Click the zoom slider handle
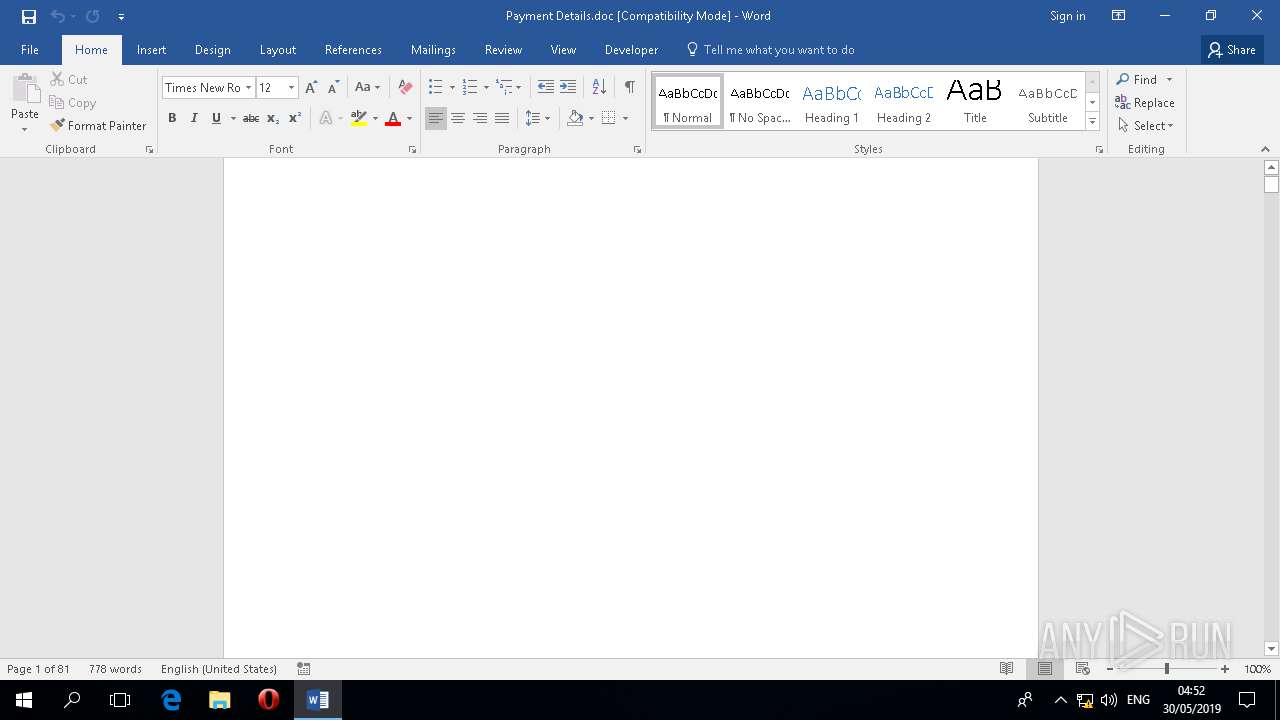The image size is (1280, 720). [1166, 669]
